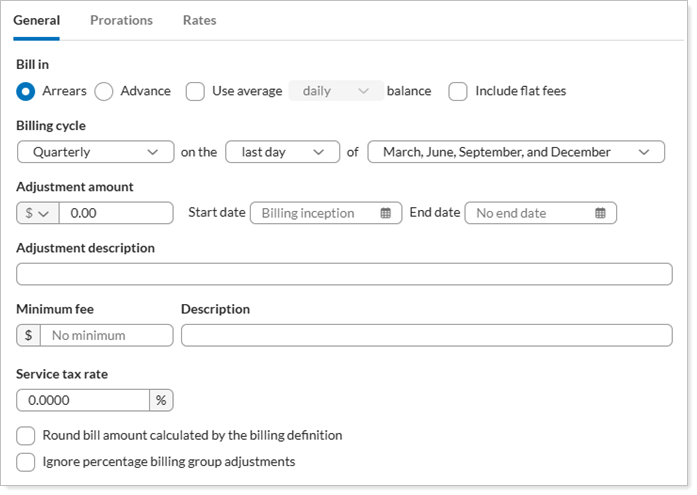The width and height of the screenshot is (697, 495).
Task: Select the Arrears radio button
Action: [x=26, y=91]
